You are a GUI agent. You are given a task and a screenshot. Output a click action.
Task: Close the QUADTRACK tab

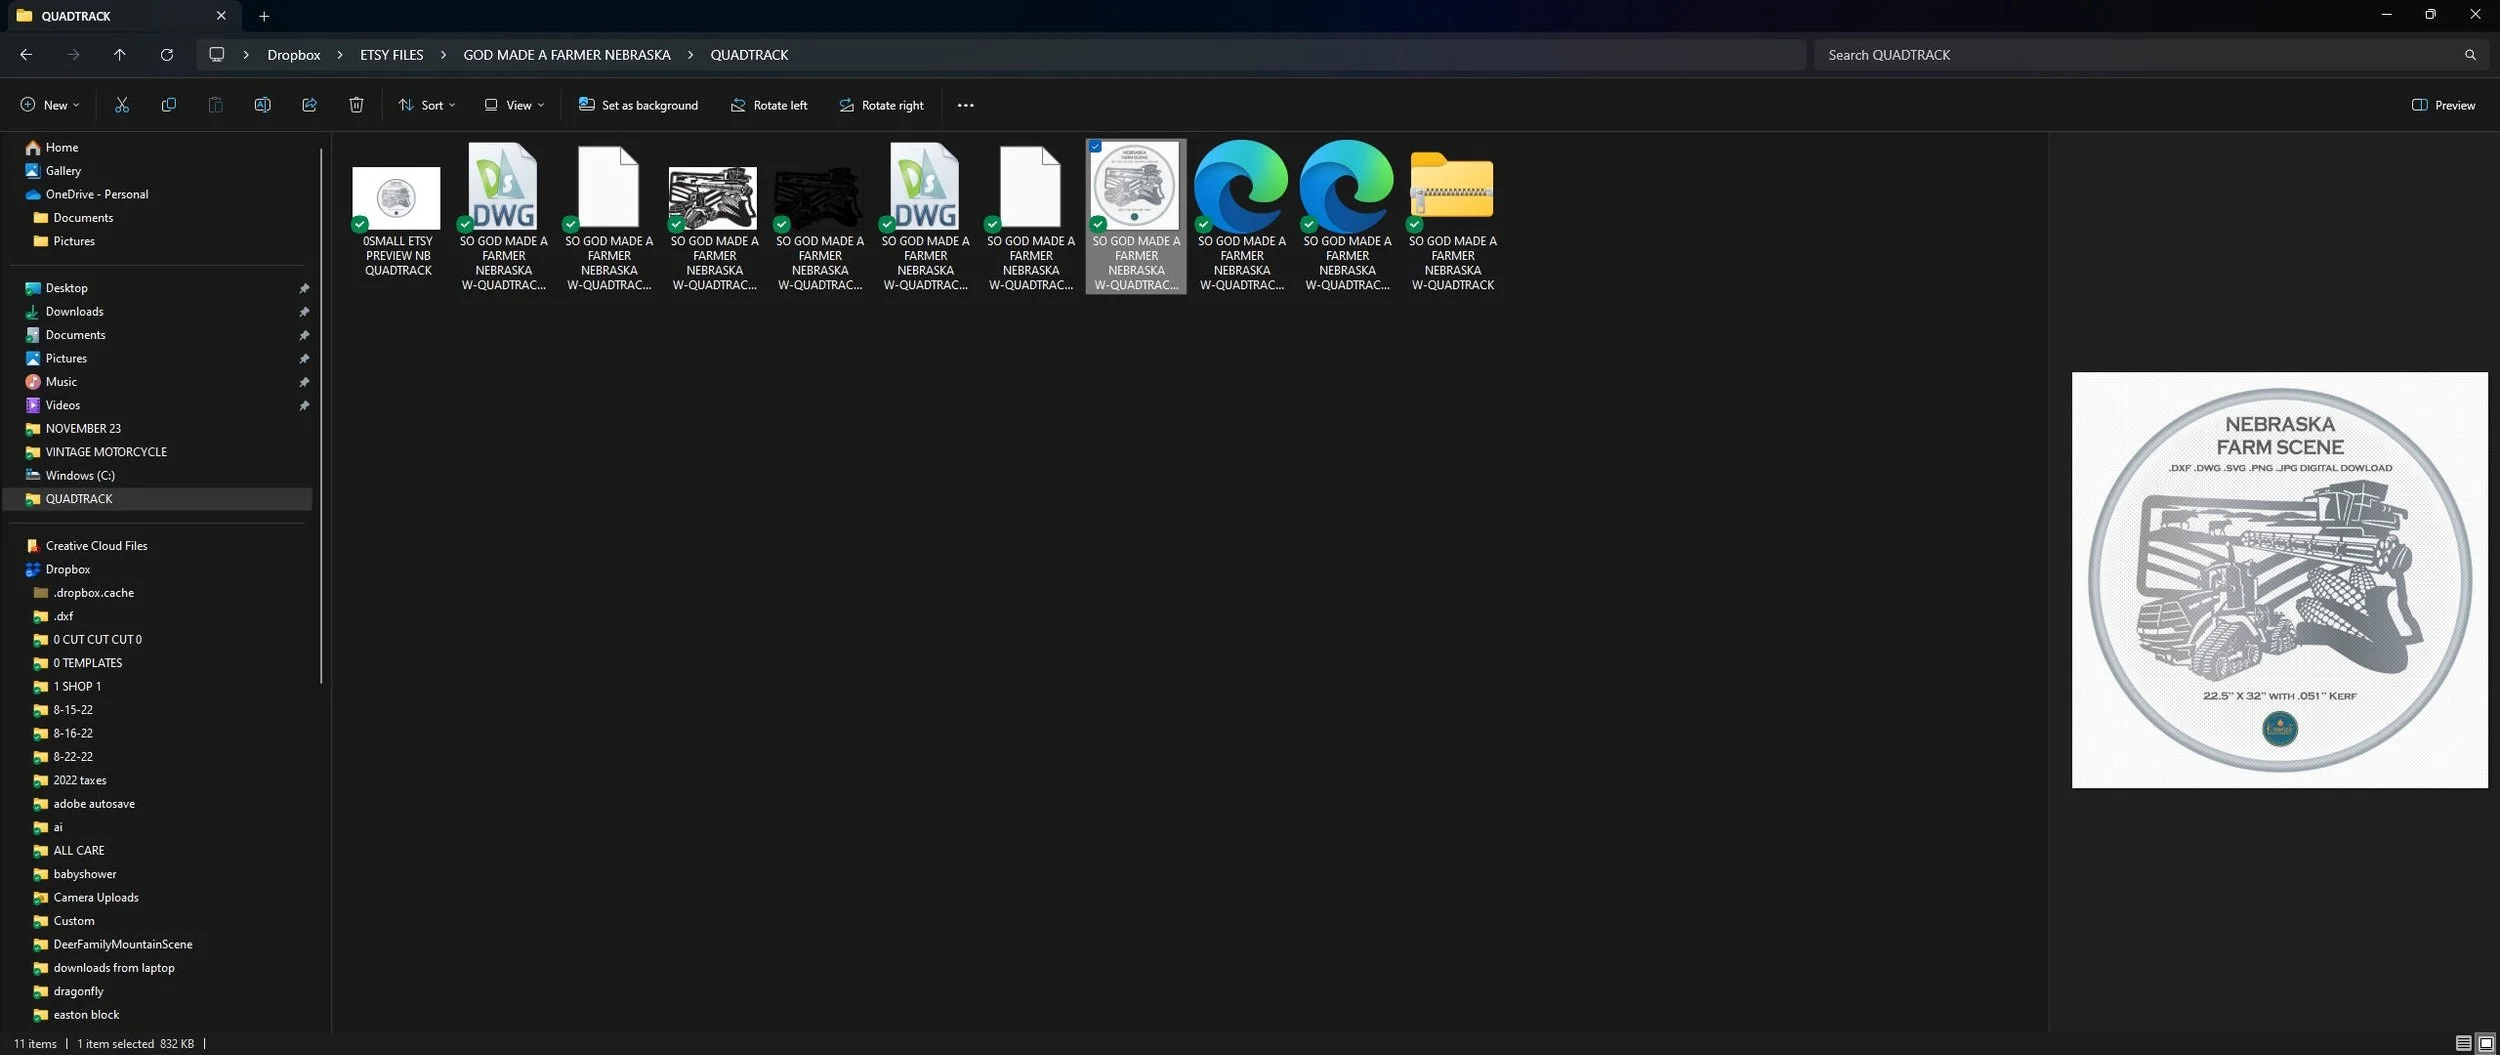point(221,16)
